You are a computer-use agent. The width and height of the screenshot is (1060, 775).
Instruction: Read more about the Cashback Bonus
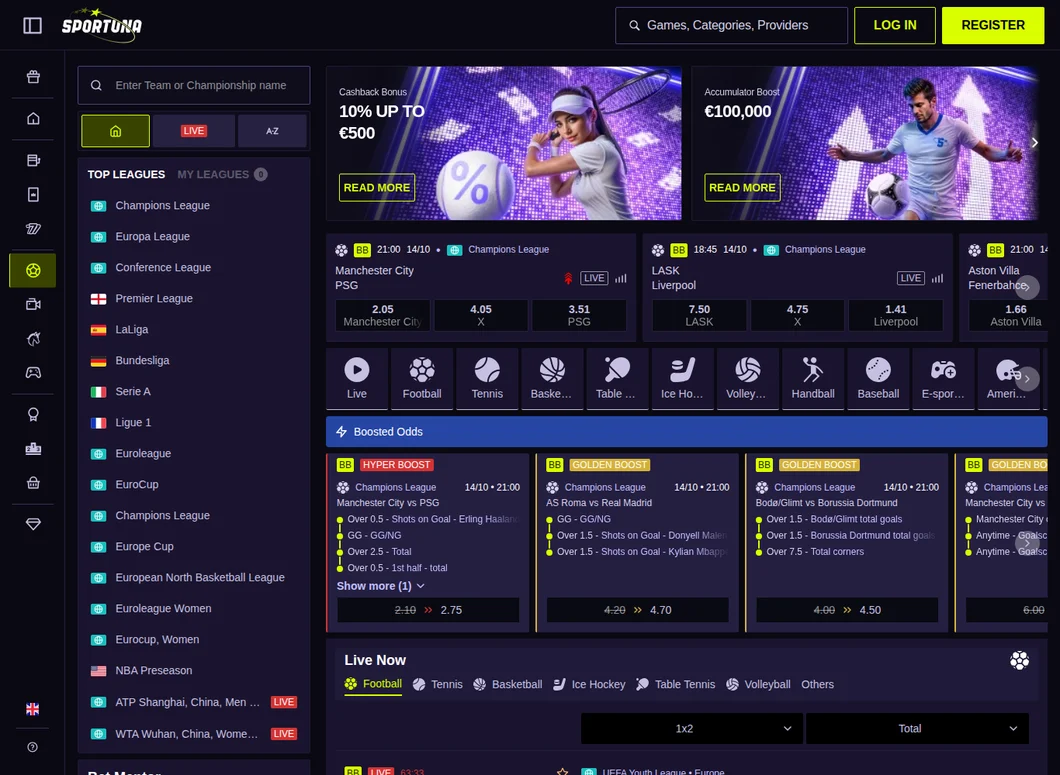pyautogui.click(x=377, y=187)
